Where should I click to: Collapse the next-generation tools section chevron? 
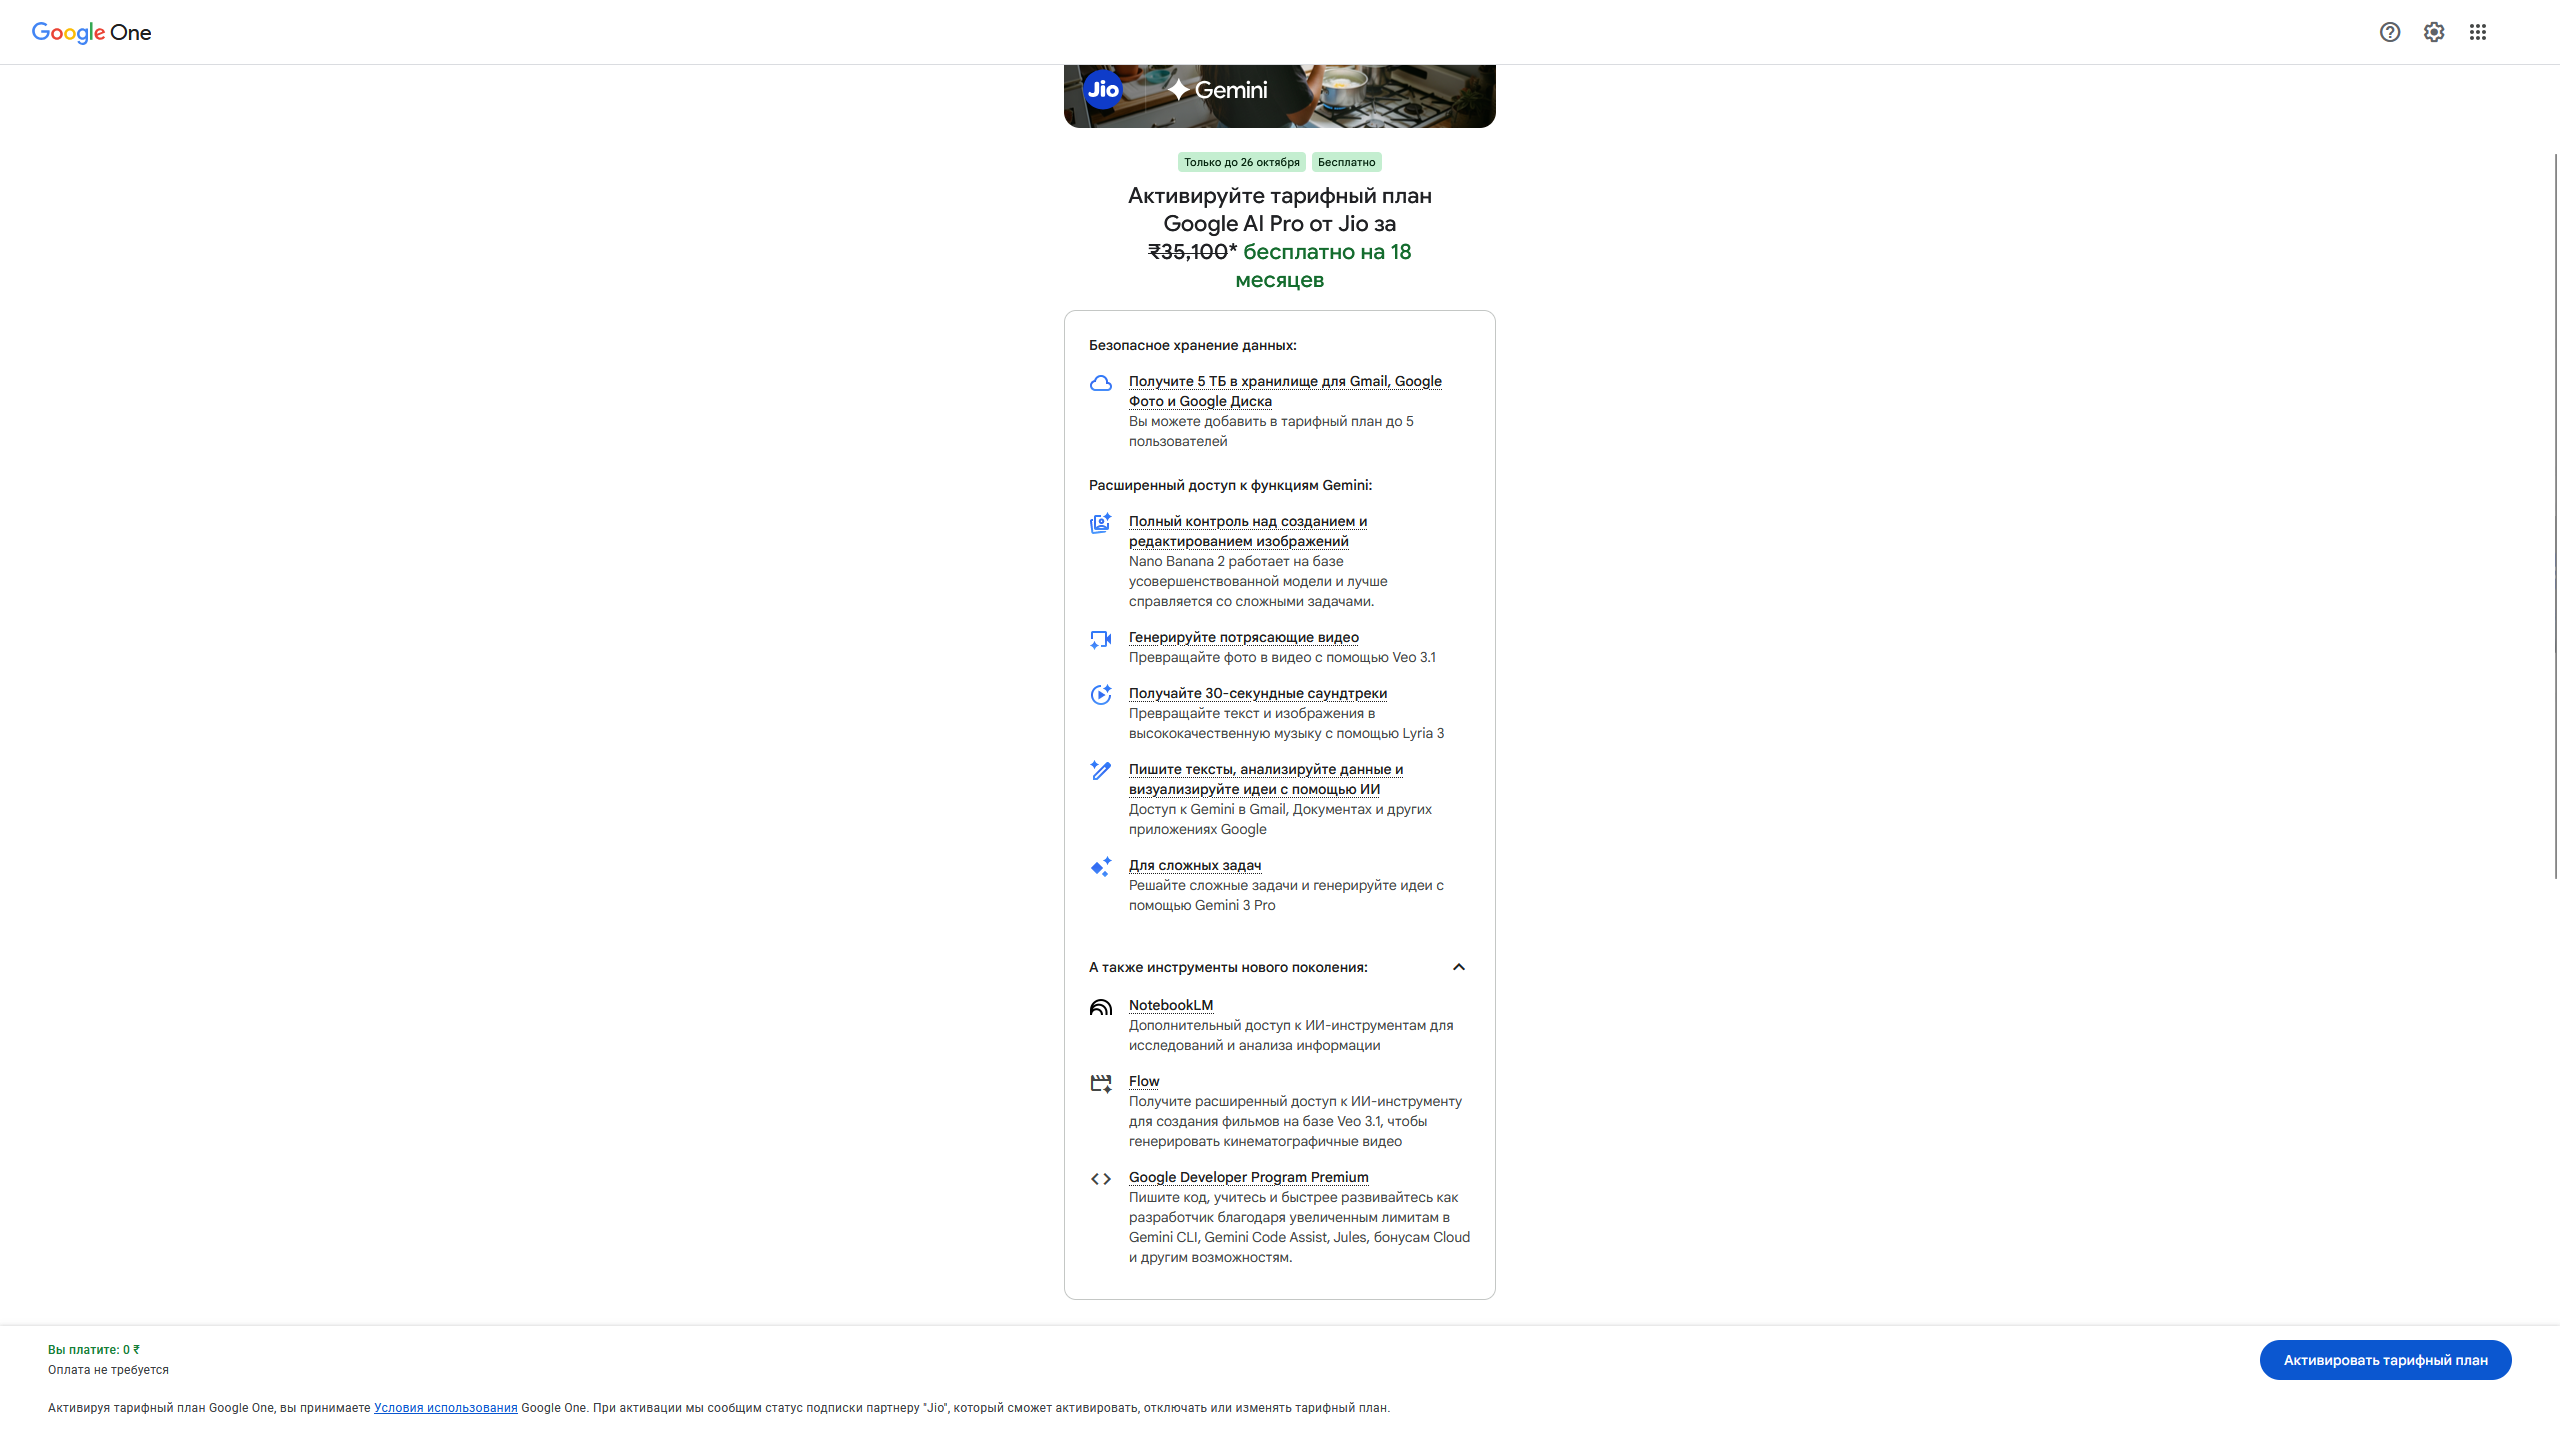(x=1459, y=967)
